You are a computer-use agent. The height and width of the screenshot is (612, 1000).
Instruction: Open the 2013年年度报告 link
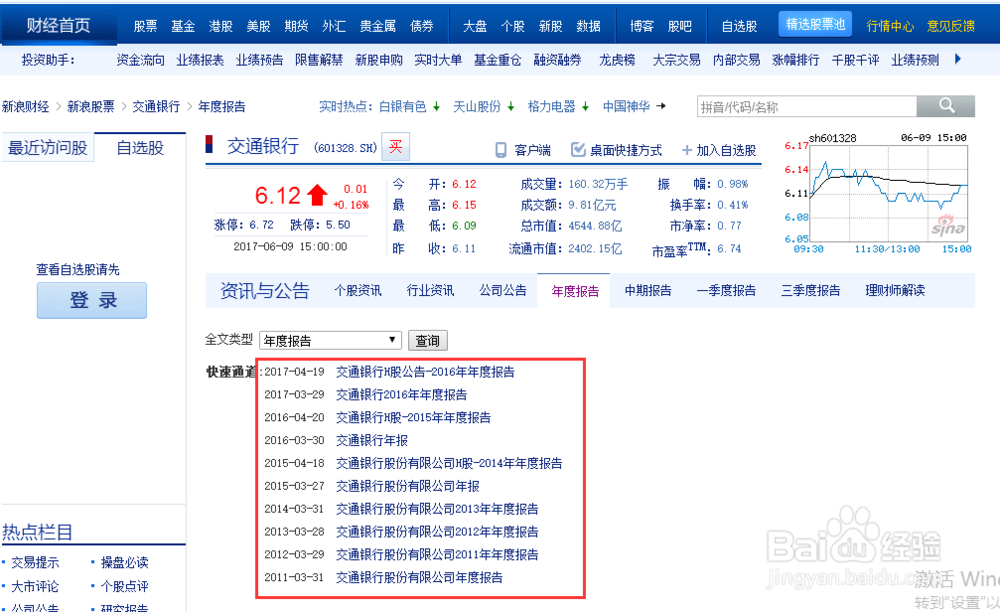(437, 509)
